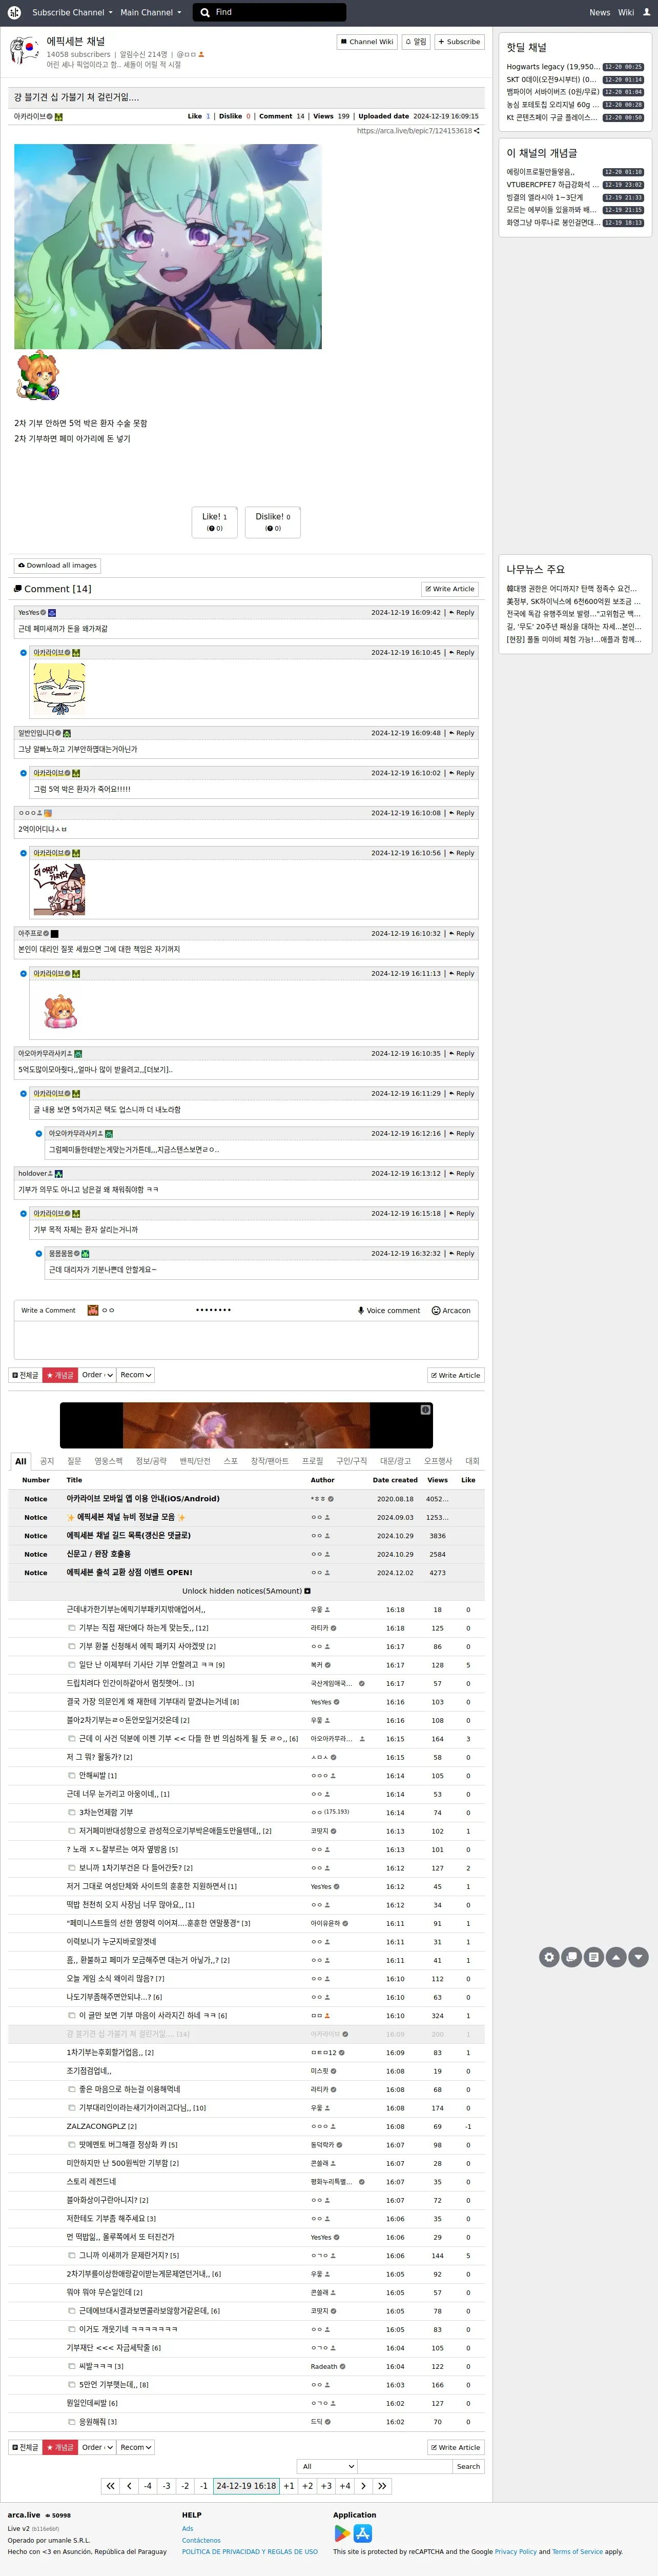
Task: Click Download all images
Action: point(57,566)
